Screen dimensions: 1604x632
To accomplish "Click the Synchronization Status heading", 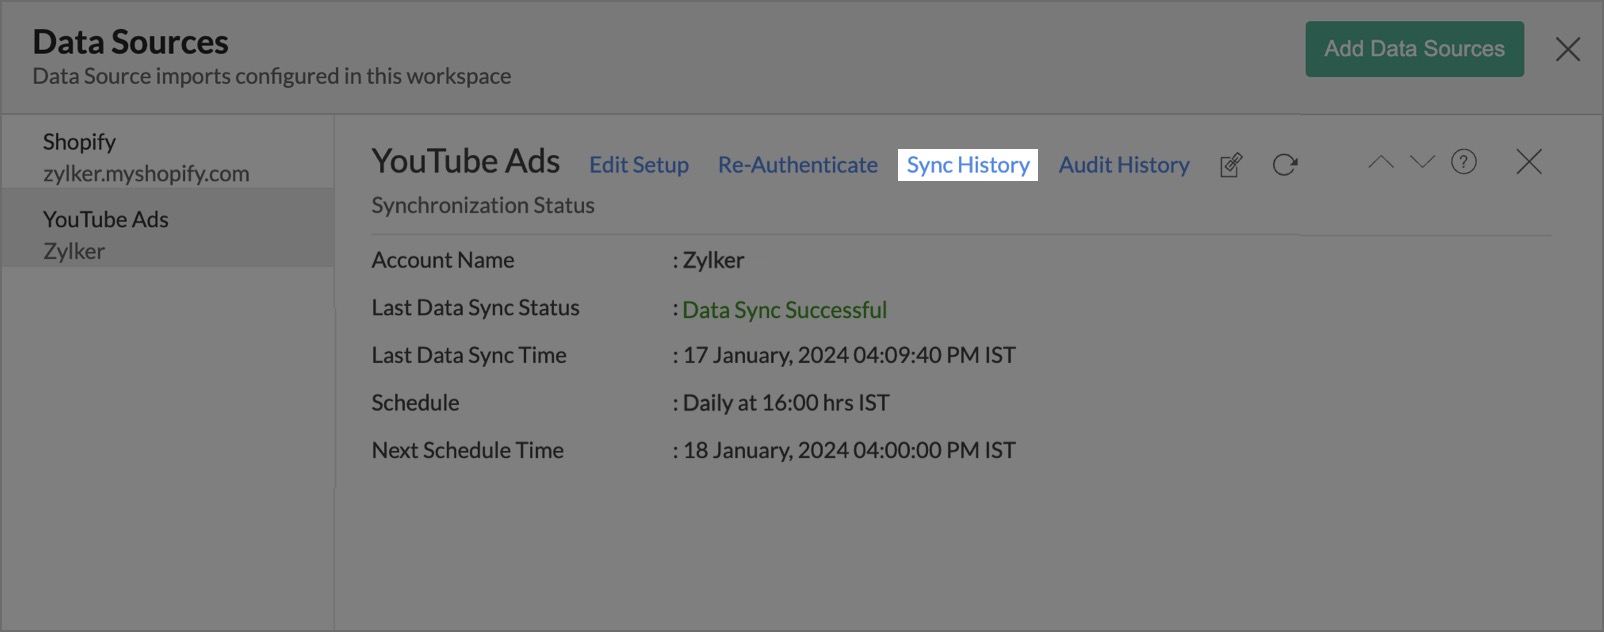I will tap(483, 205).
